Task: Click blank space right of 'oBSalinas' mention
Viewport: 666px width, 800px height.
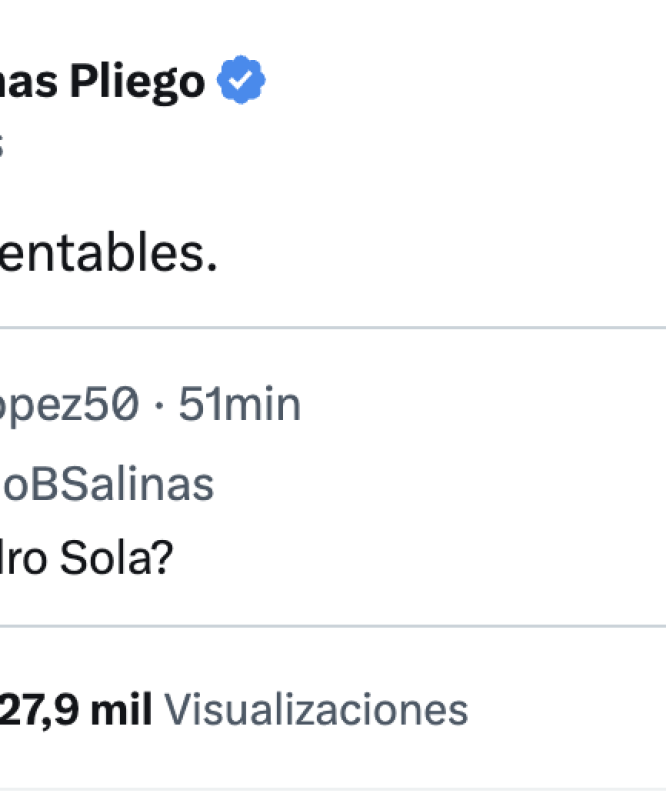Action: pyautogui.click(x=439, y=484)
